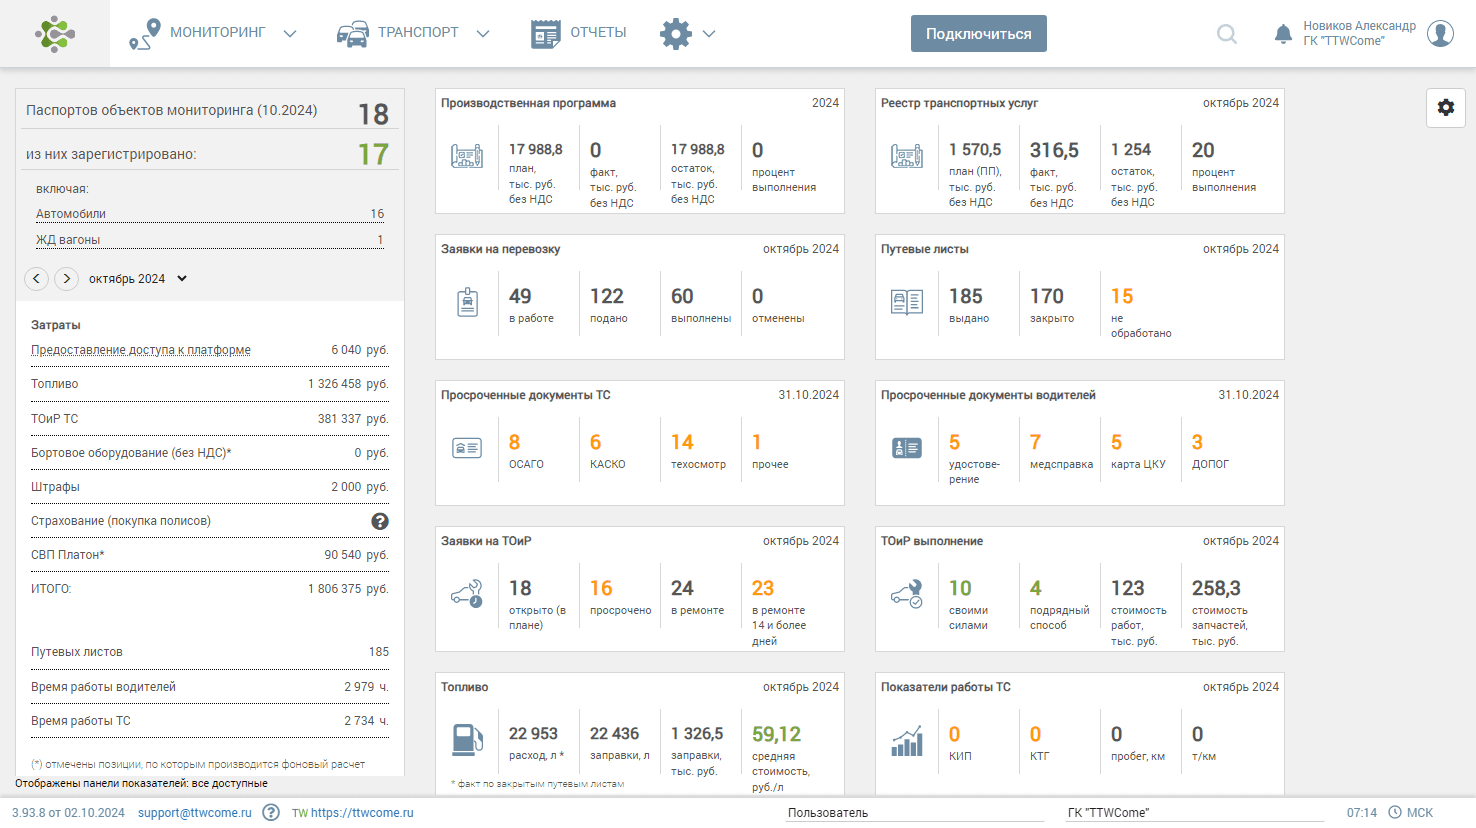
Task: Click the Топливо 1 326 458 руб. row
Action: (210, 384)
